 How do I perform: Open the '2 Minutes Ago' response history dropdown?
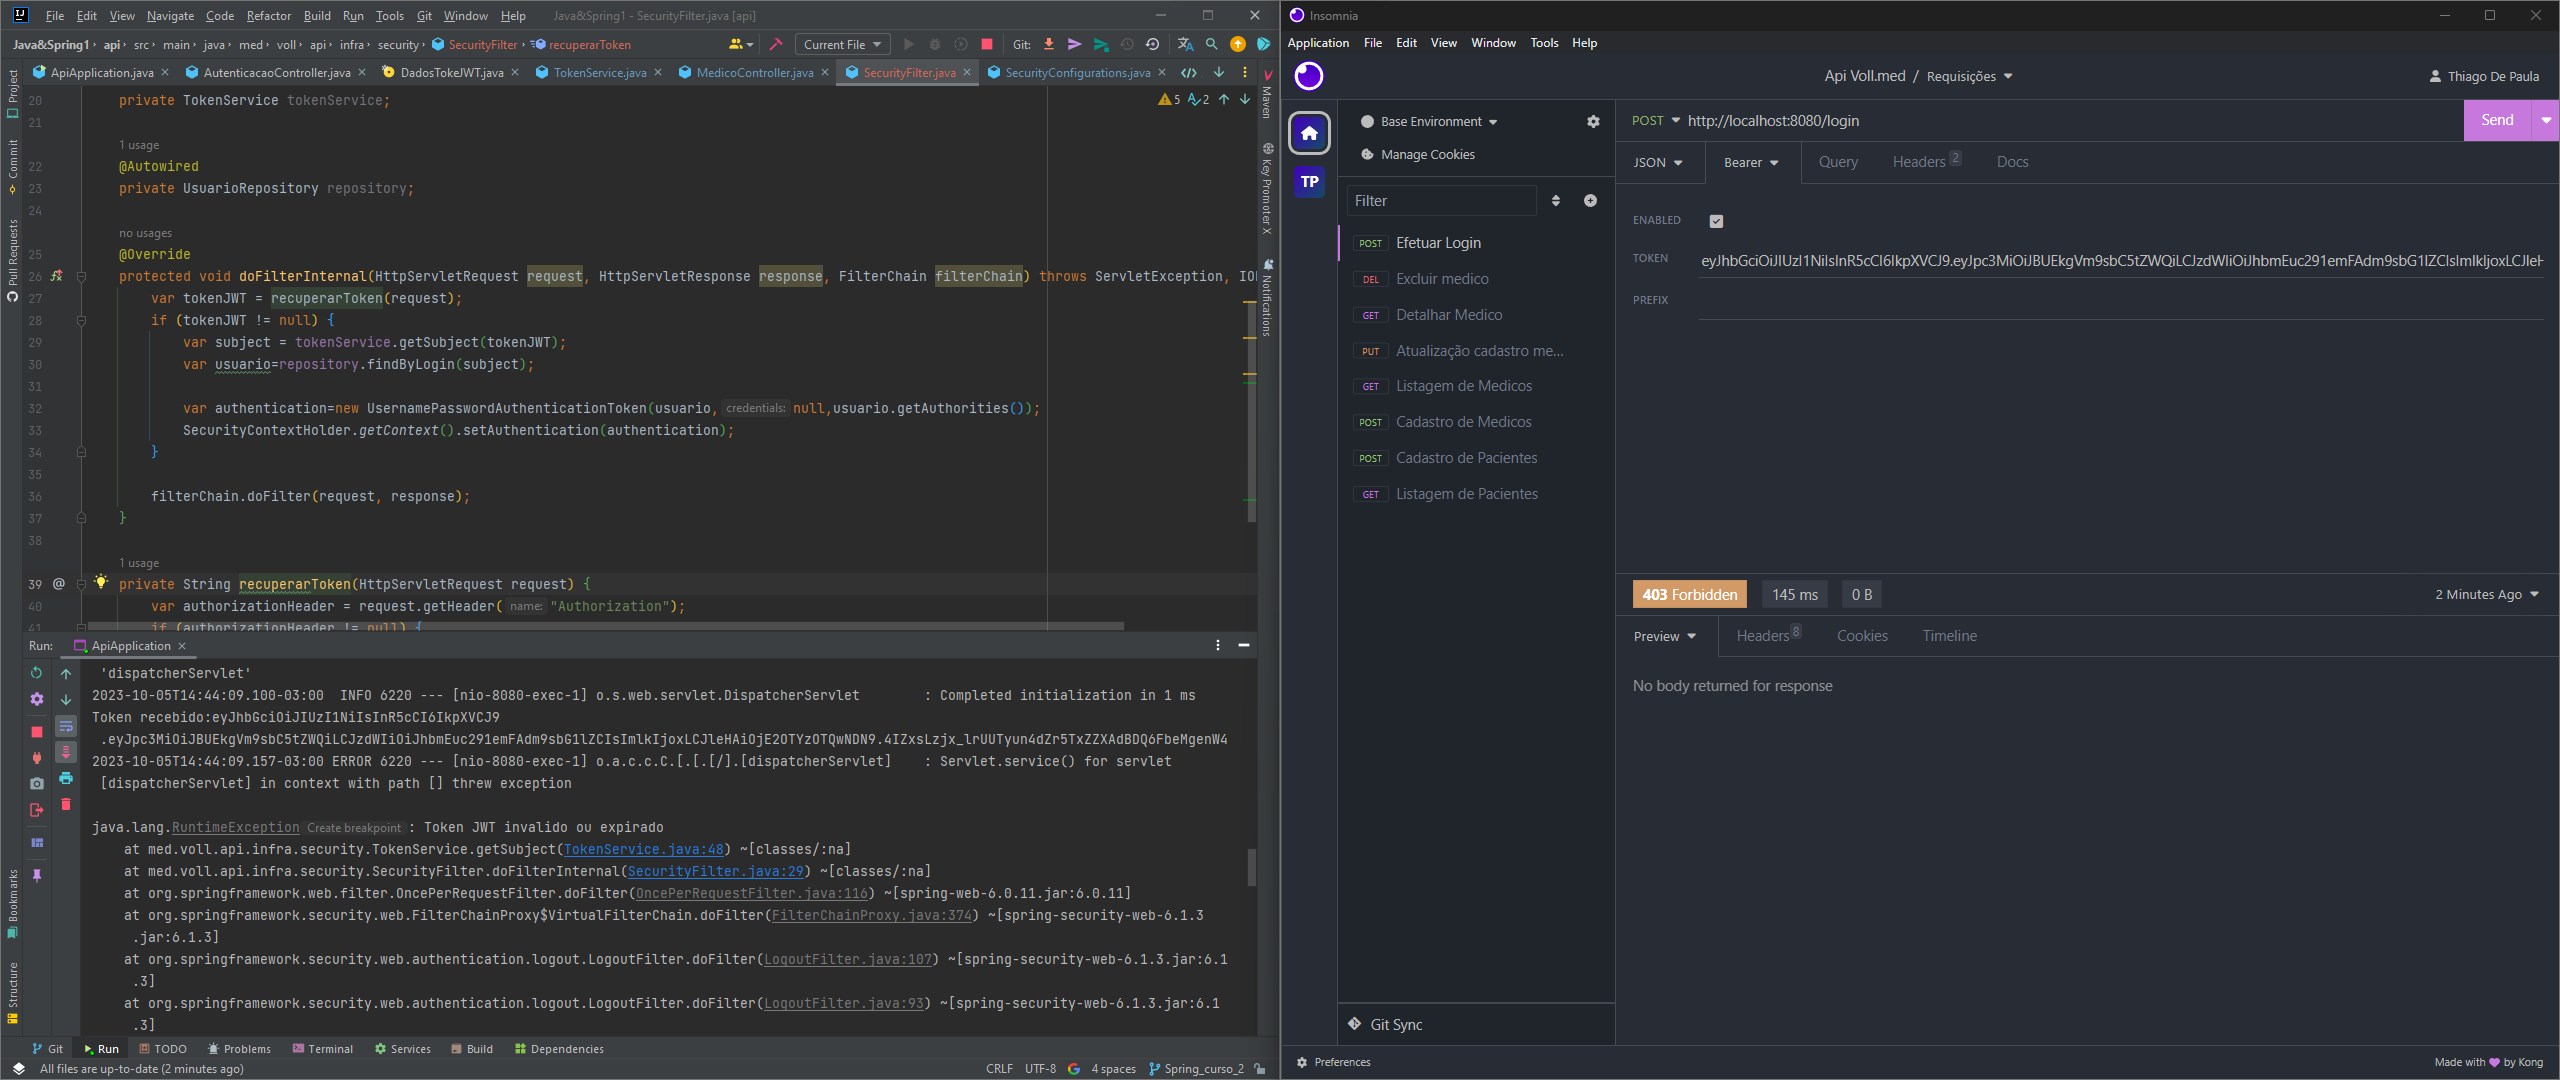[x=2487, y=594]
